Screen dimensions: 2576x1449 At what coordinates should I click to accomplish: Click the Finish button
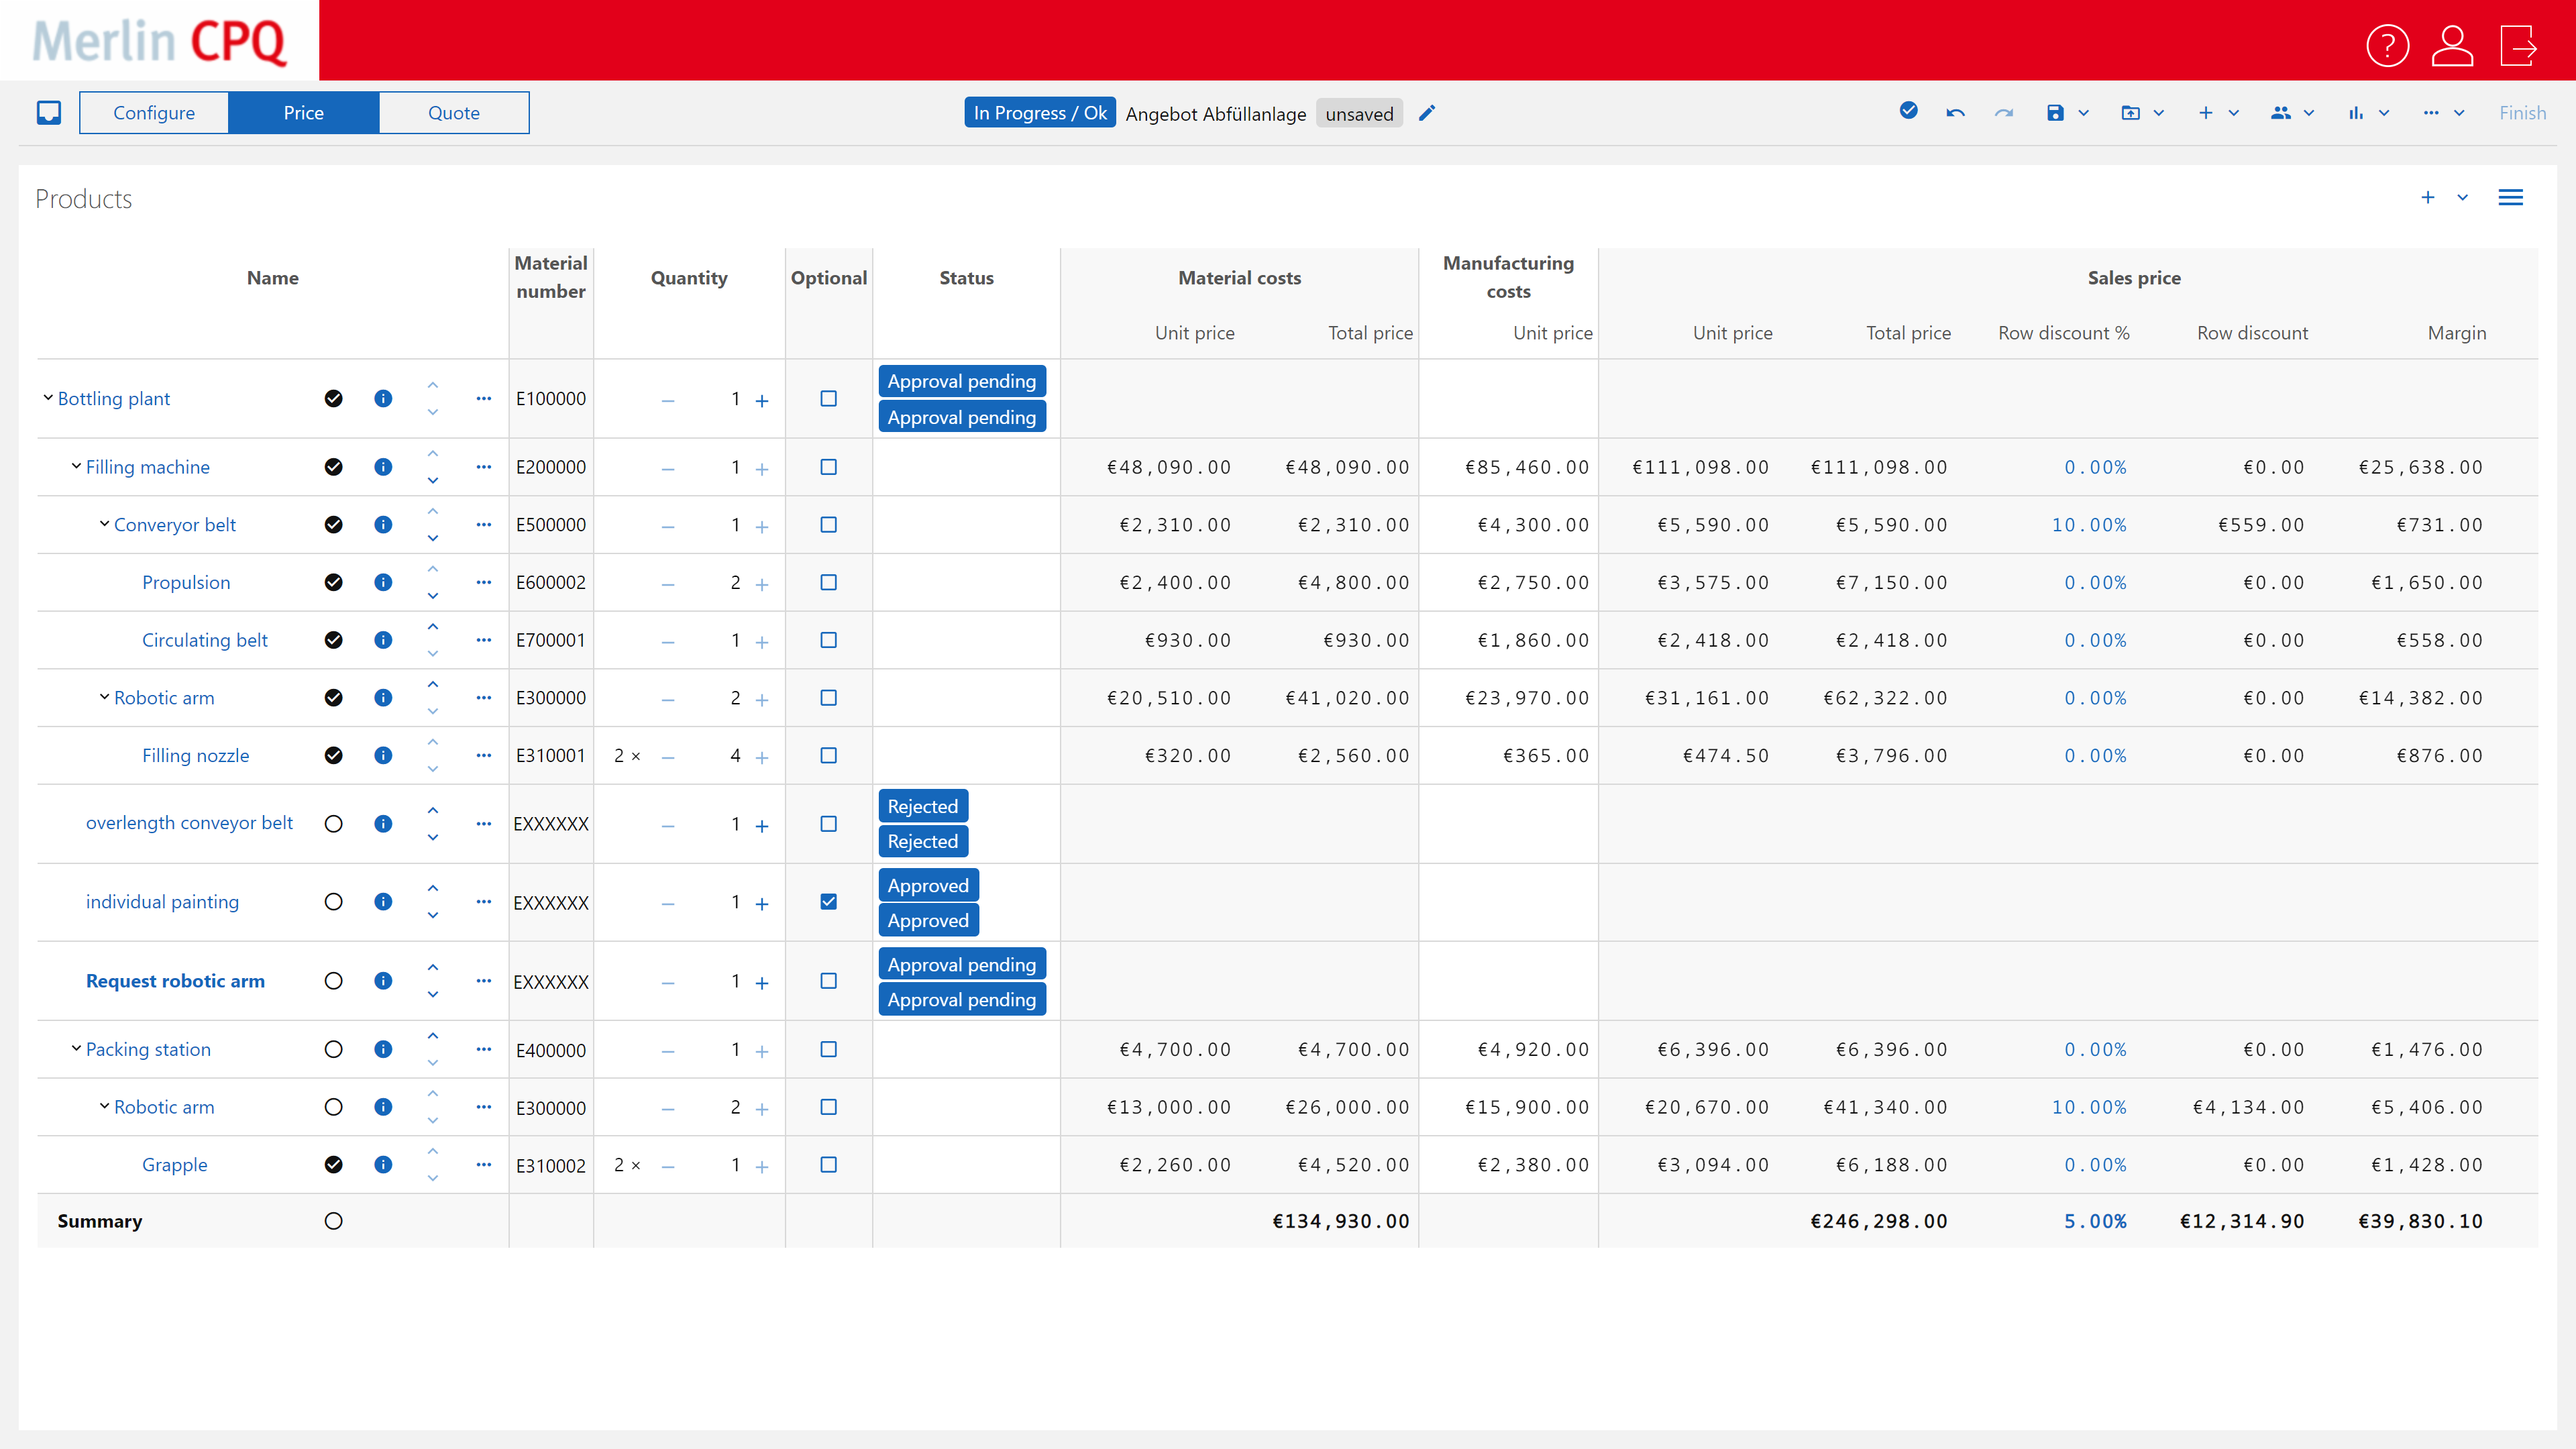[x=2522, y=113]
